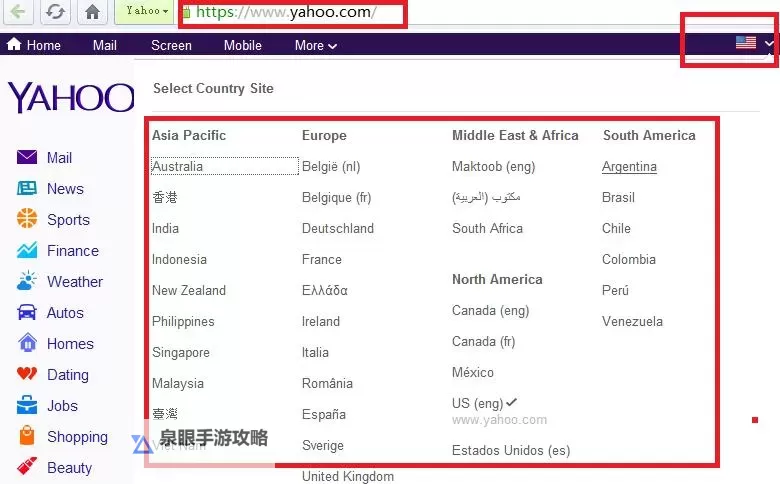Select België (nl) site
The image size is (780, 484).
pos(331,167)
